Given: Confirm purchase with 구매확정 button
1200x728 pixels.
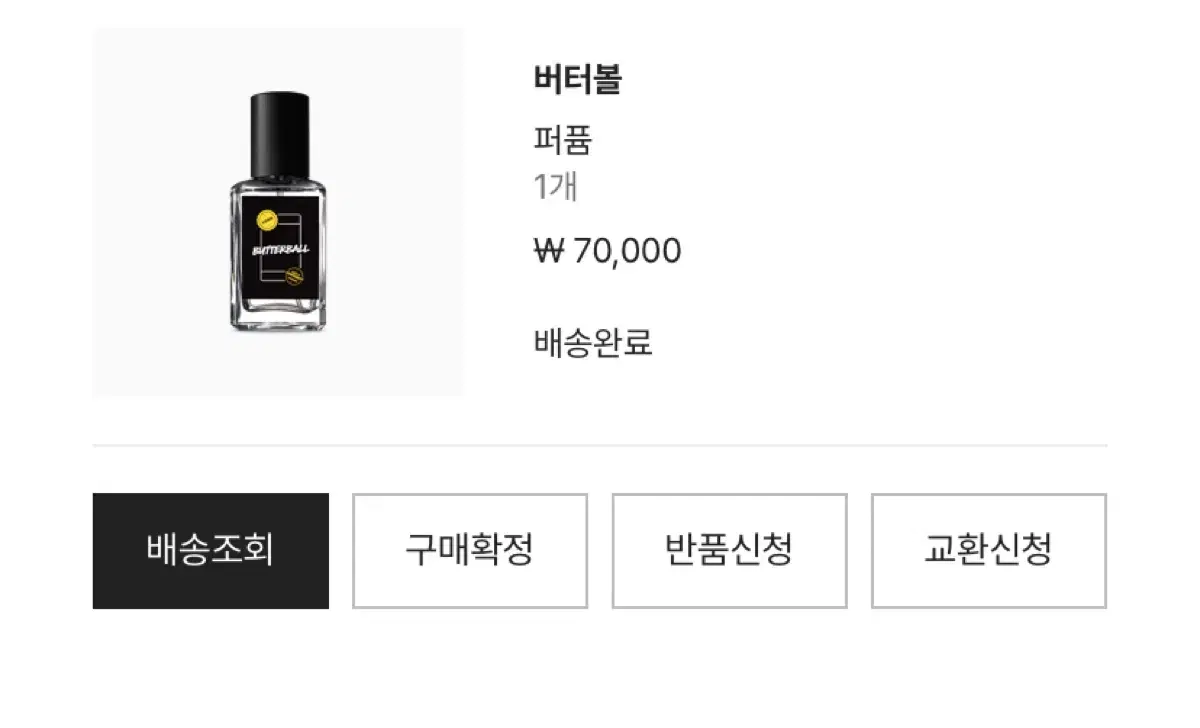Looking at the screenshot, I should click(x=470, y=550).
